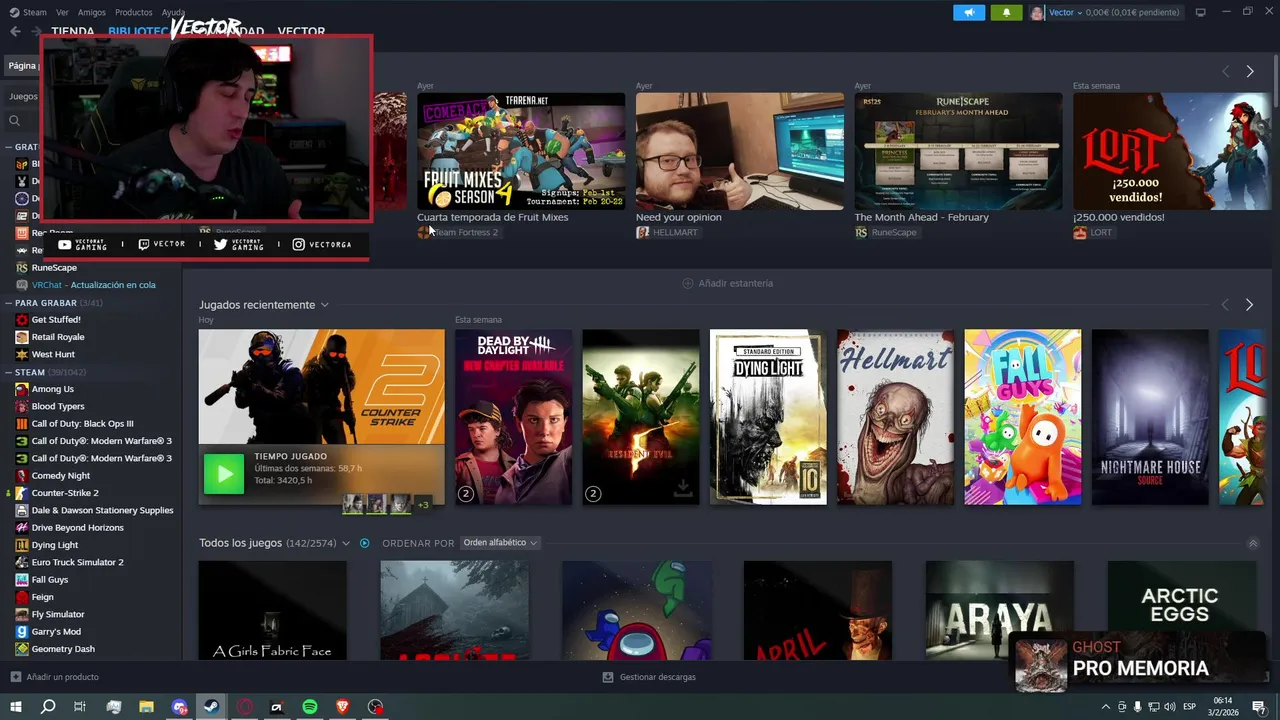Click the HELLMART icon under Need your opinion
This screenshot has height=720, width=1280.
tap(643, 232)
